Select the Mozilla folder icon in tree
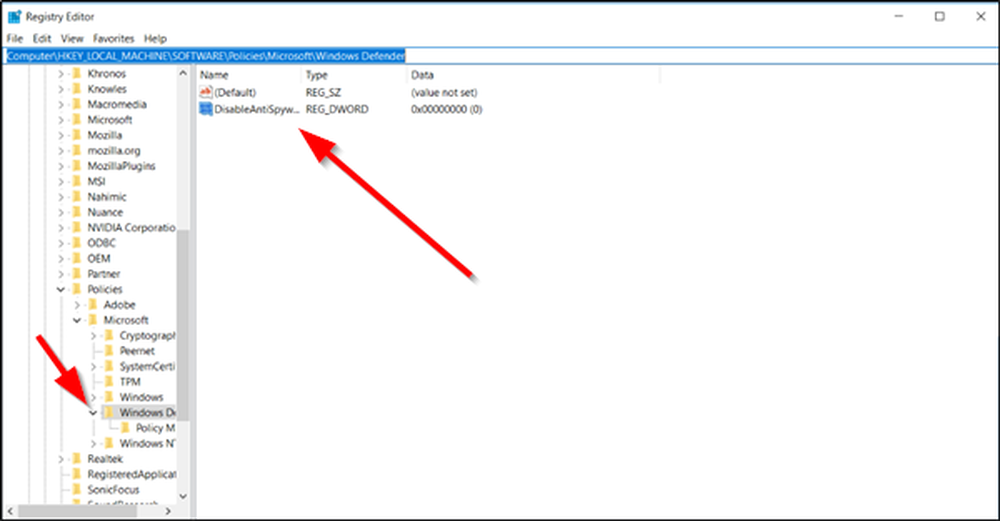The height and width of the screenshot is (521, 1000). coord(78,135)
